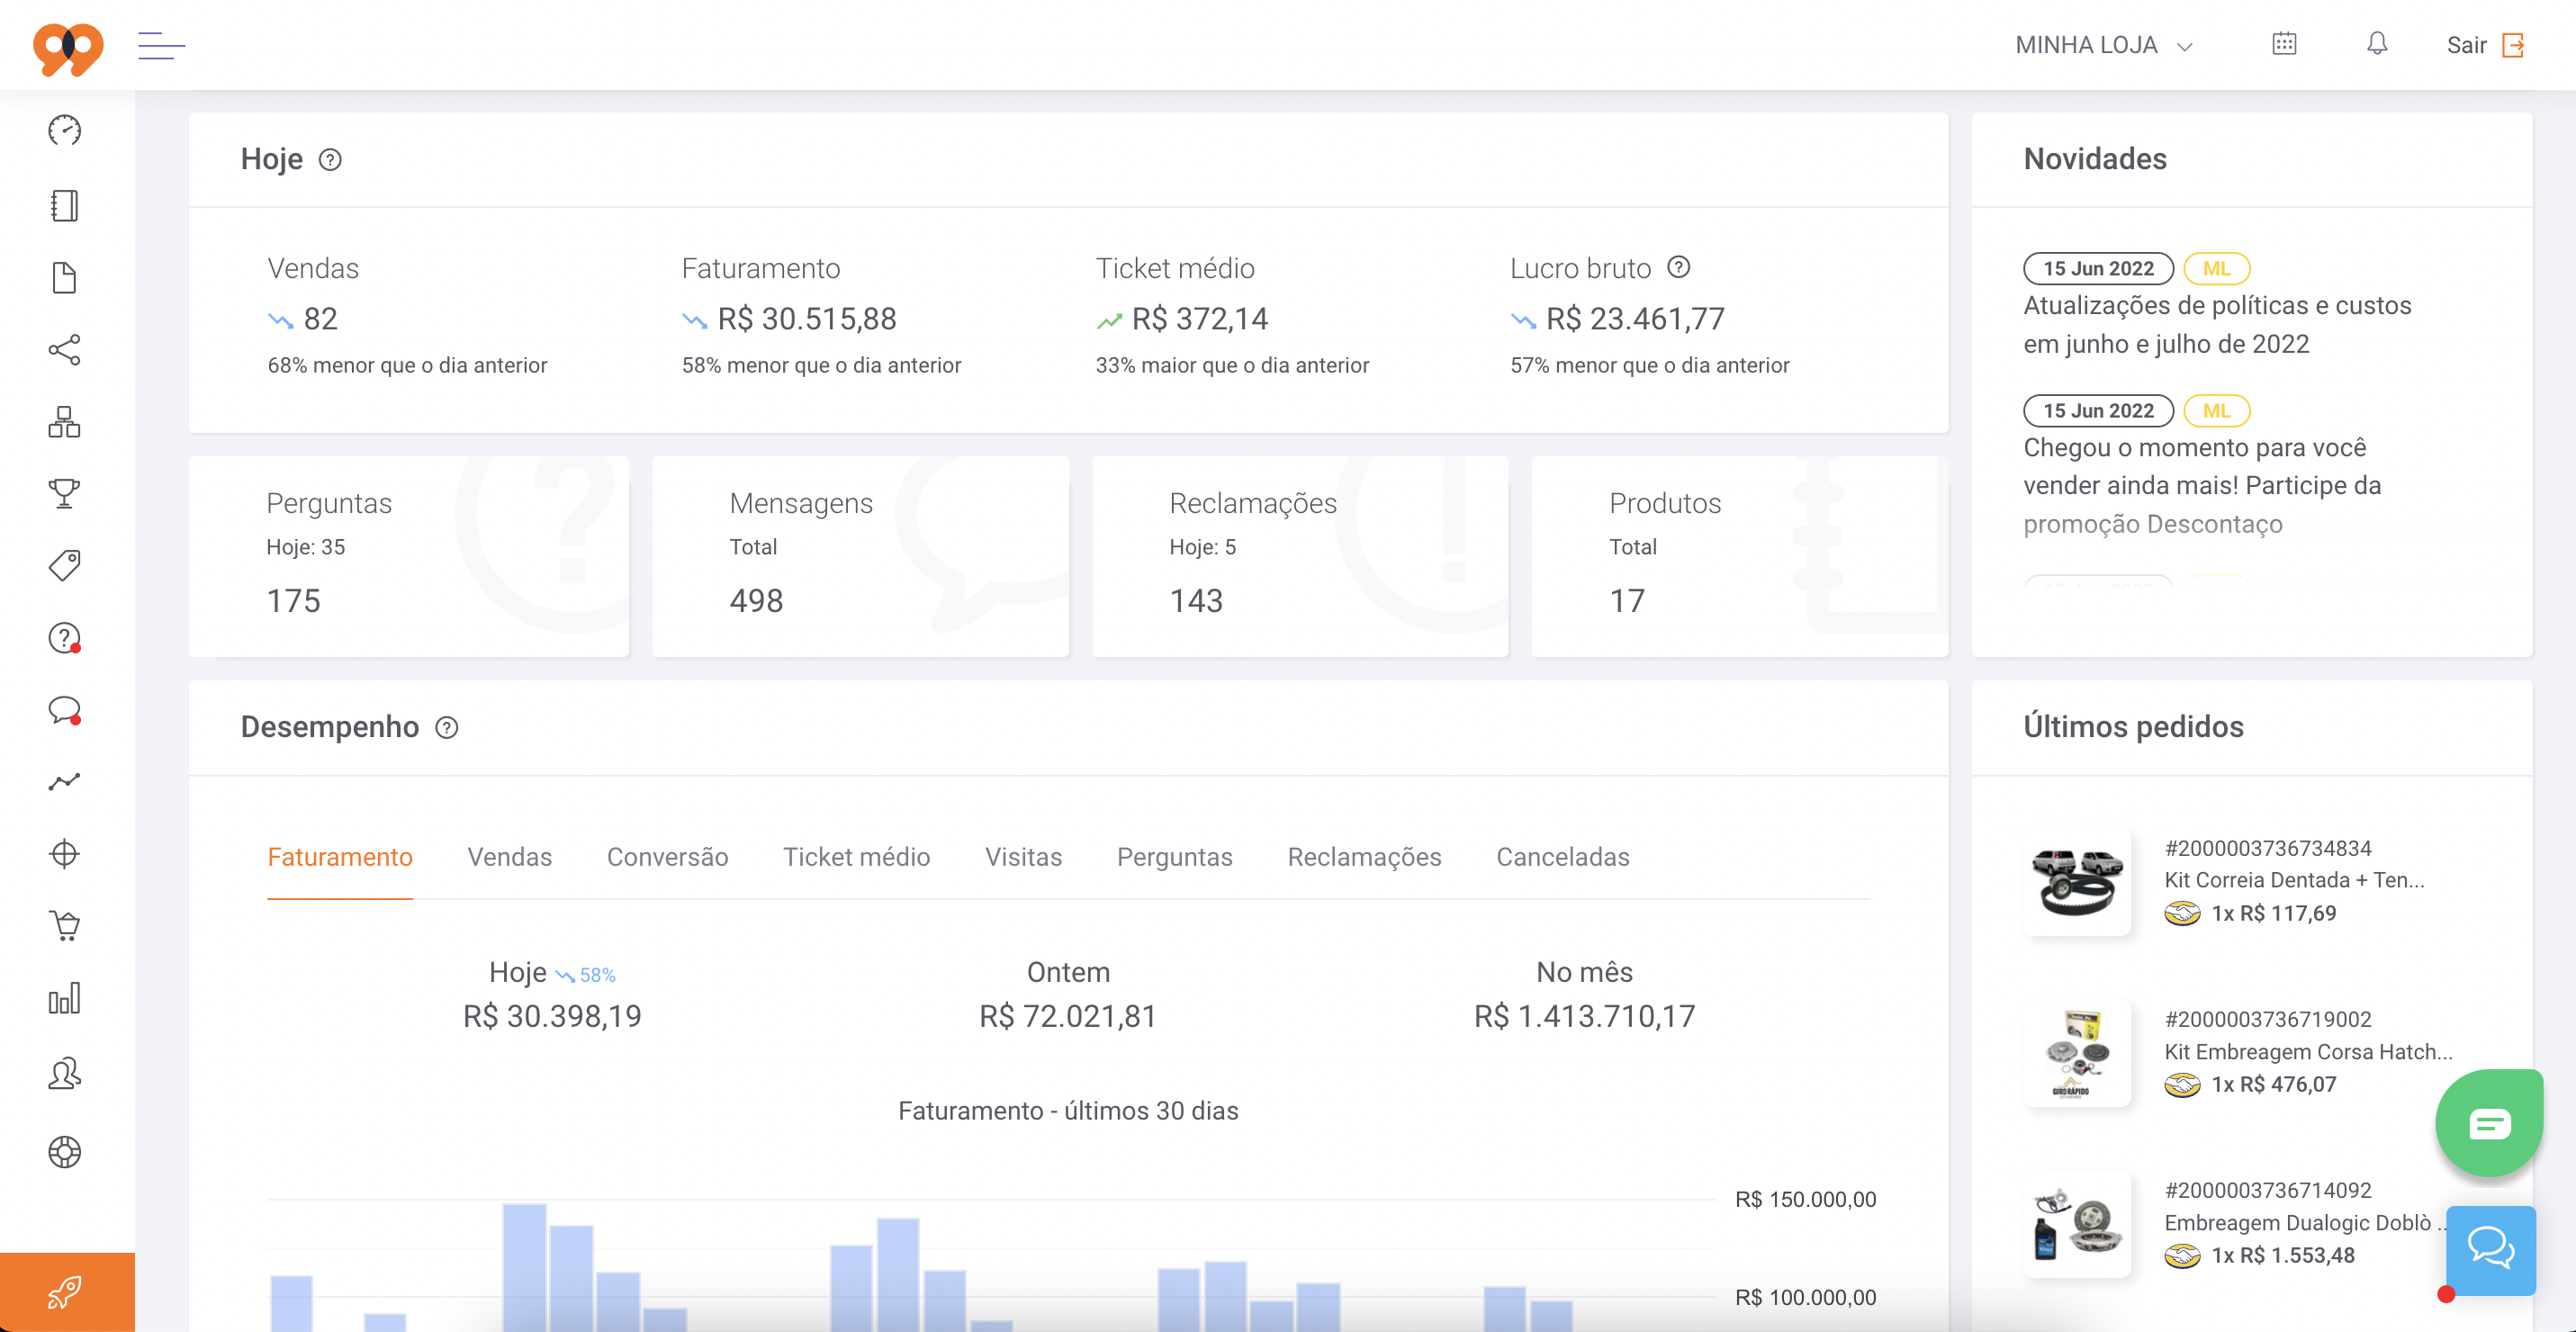The image size is (2576, 1332).
Task: Open the crosshair target sidebar icon
Action: click(x=64, y=853)
